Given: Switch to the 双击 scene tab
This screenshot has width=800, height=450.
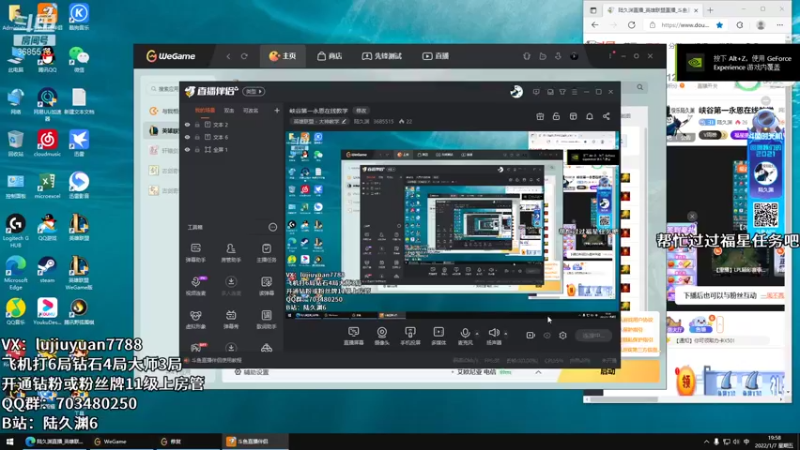Looking at the screenshot, I should point(229,110).
